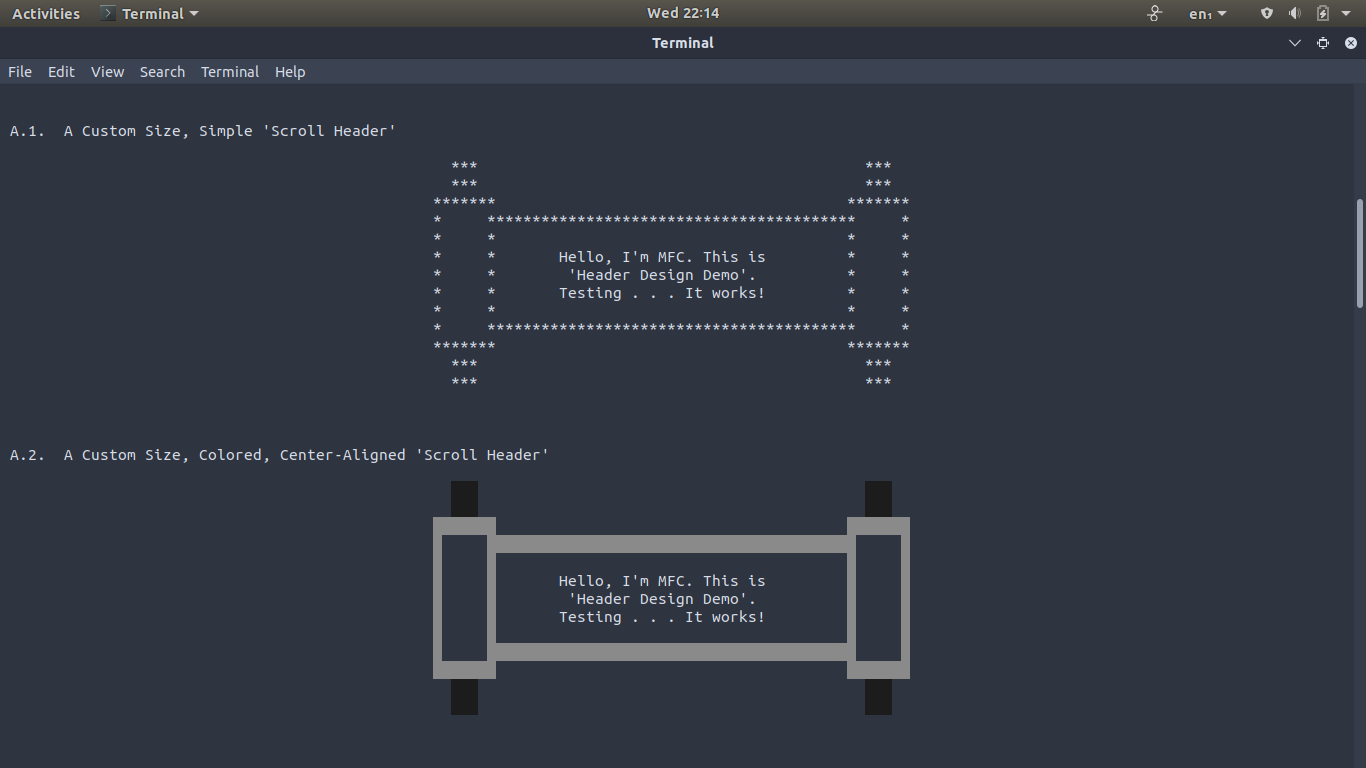
Task: Open the clock showing Wed 22:14
Action: pyautogui.click(x=683, y=13)
